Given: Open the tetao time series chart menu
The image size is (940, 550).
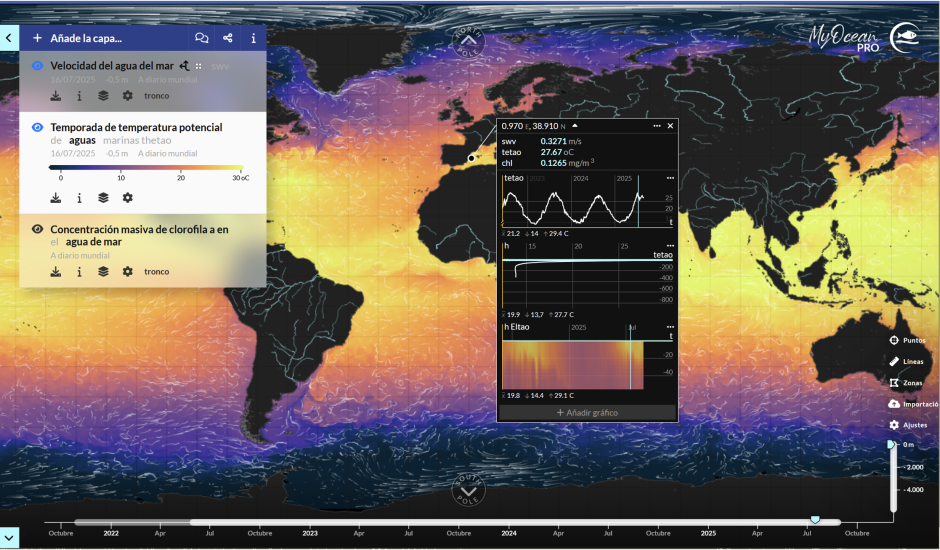Looking at the screenshot, I should click(670, 178).
